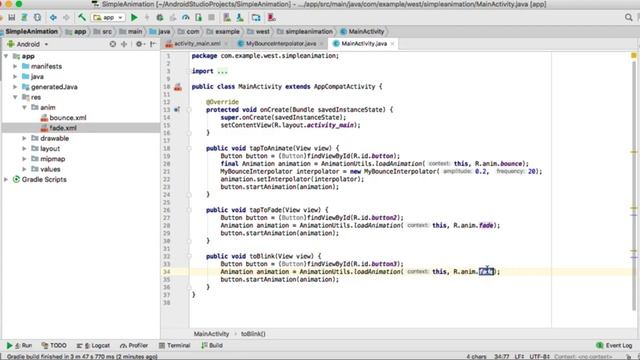
Task: Open the app run configuration dropdown
Action: pos(108,18)
